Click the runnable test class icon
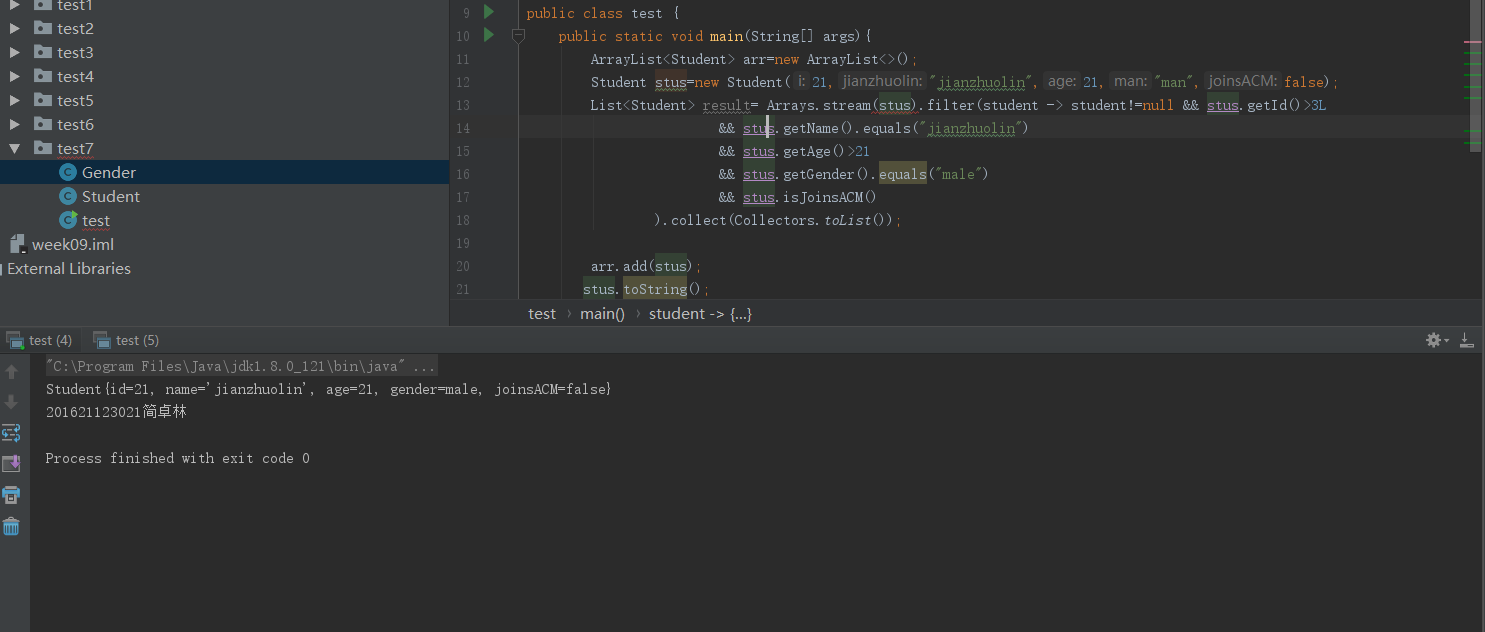The image size is (1485, 632). 68,220
